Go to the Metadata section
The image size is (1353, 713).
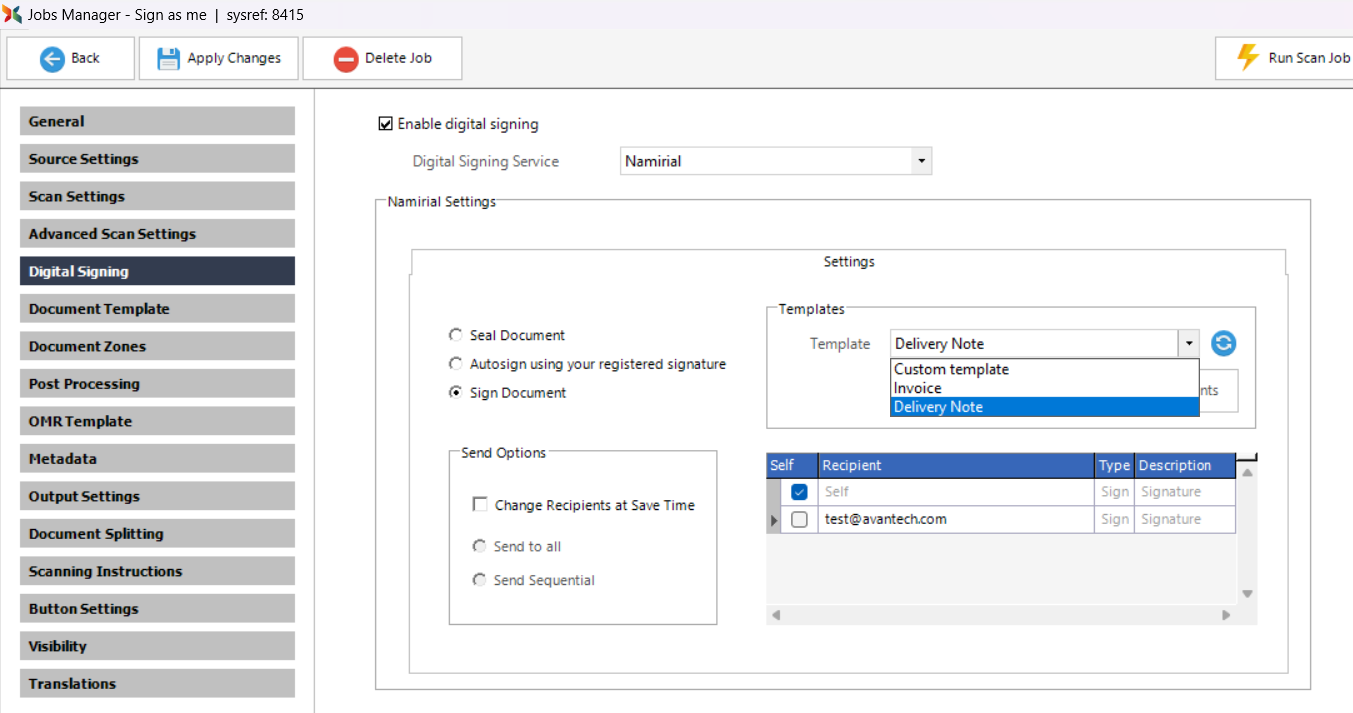pyautogui.click(x=157, y=459)
